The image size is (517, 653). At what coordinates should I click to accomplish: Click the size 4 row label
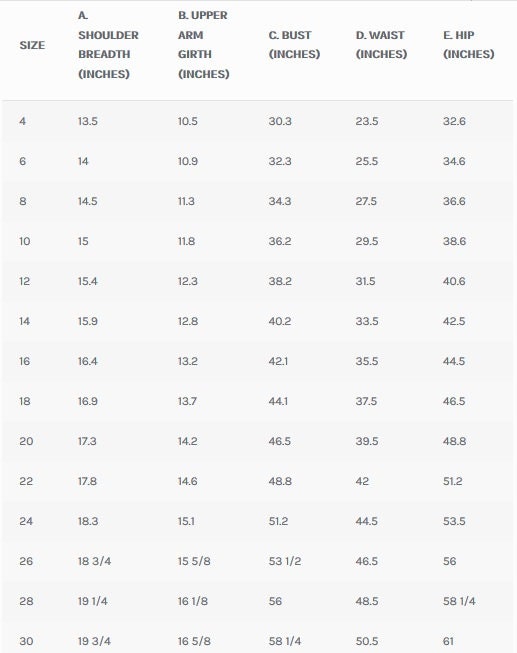[x=22, y=121]
